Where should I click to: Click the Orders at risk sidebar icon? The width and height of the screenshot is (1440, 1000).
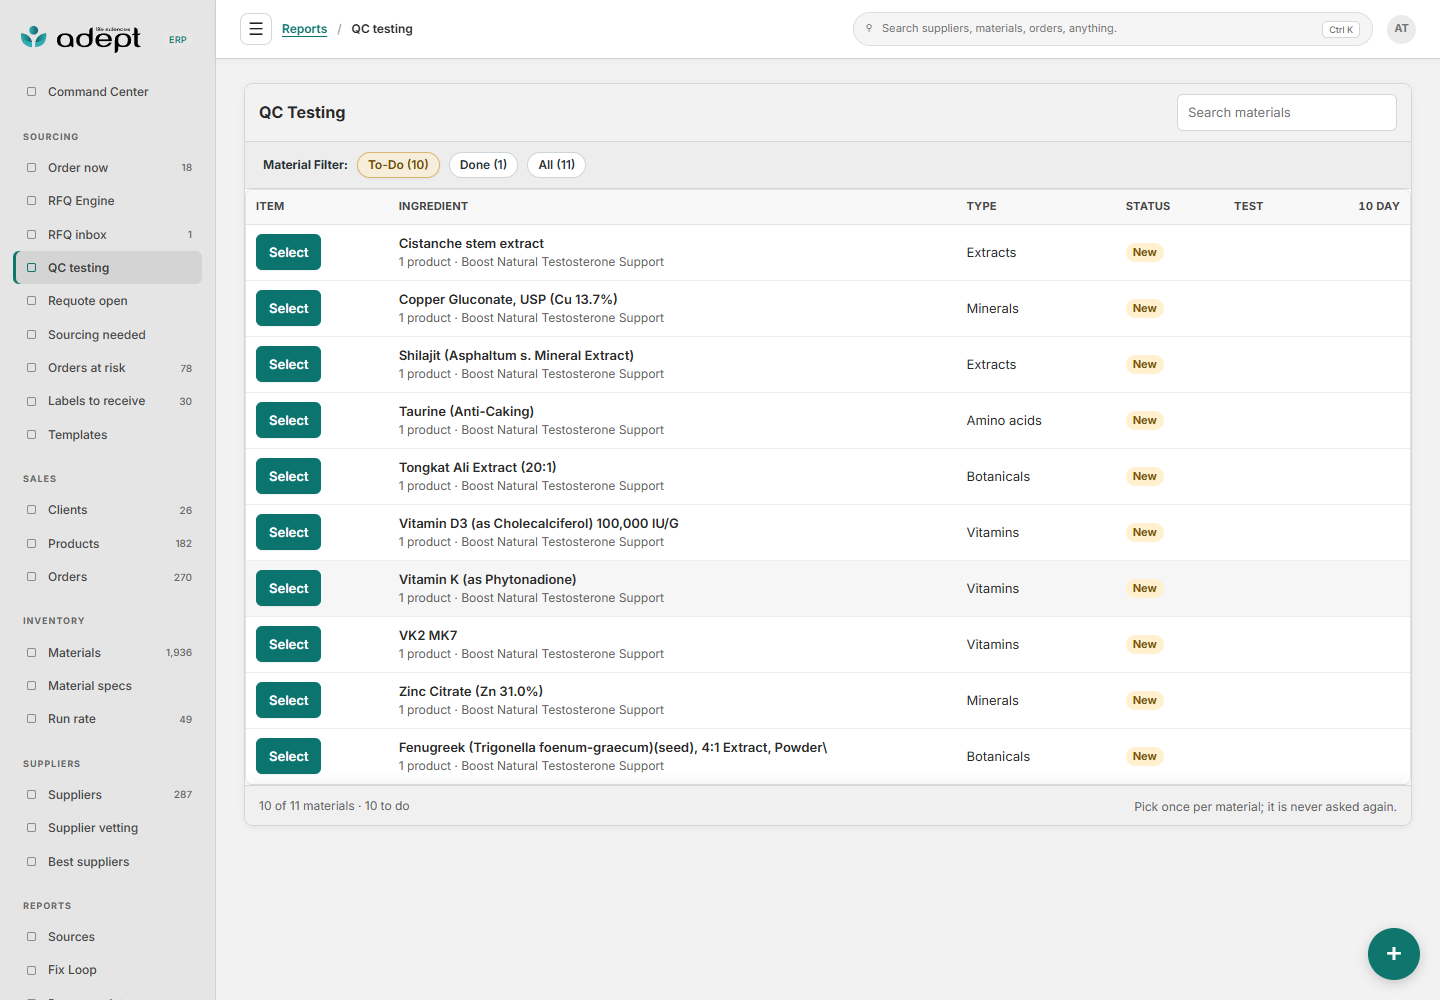pos(31,368)
